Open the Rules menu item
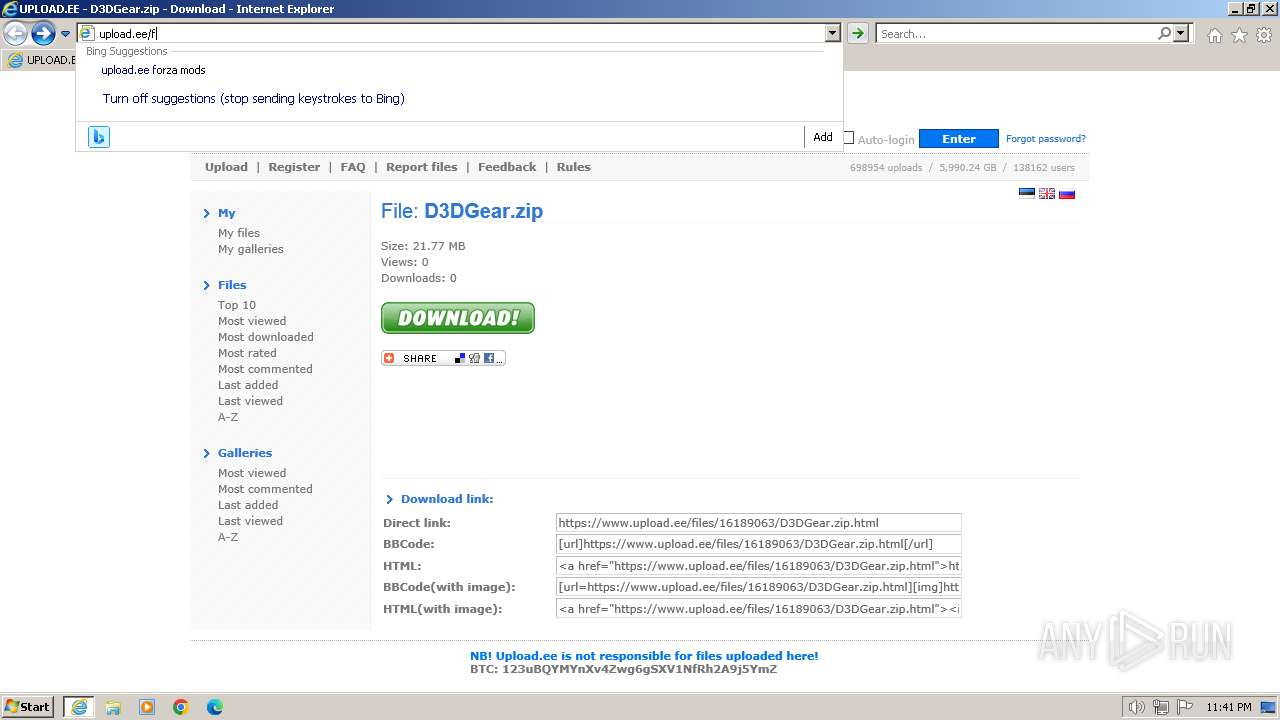The image size is (1280, 720). click(573, 167)
